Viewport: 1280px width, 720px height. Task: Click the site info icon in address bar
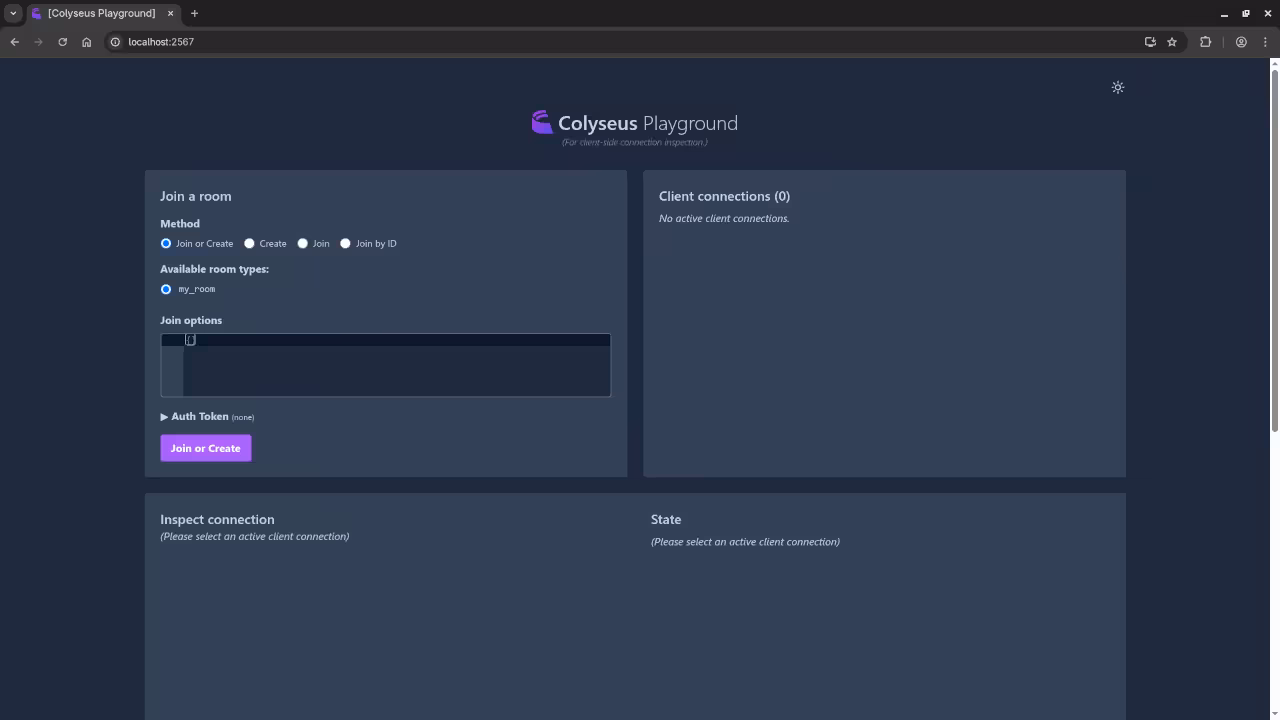(x=115, y=42)
